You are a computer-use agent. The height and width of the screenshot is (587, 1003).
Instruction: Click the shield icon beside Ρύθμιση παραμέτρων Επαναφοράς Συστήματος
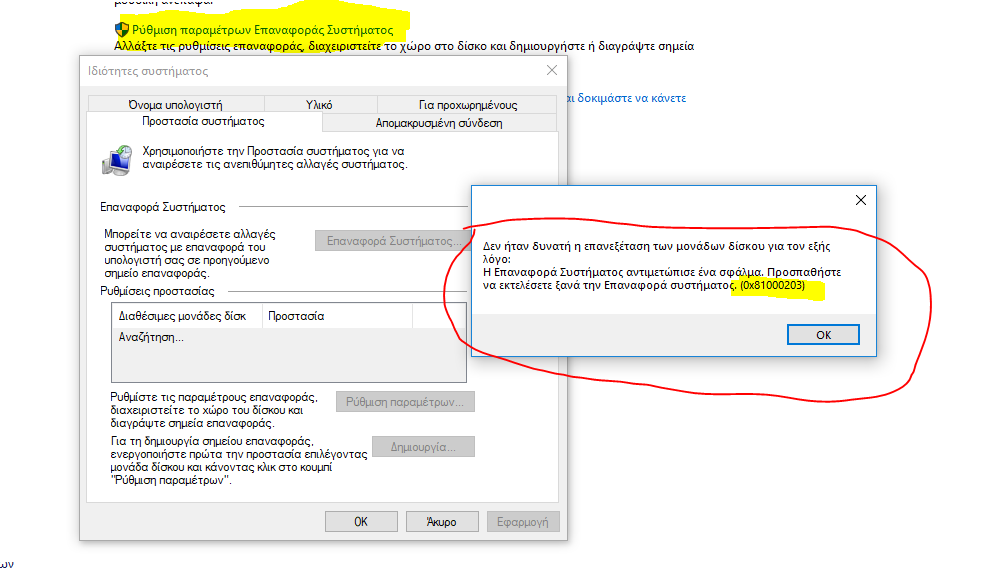pos(122,29)
